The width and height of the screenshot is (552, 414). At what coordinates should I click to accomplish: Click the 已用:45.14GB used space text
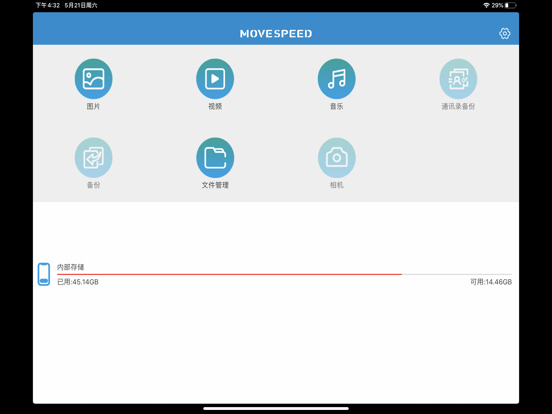[x=78, y=282]
